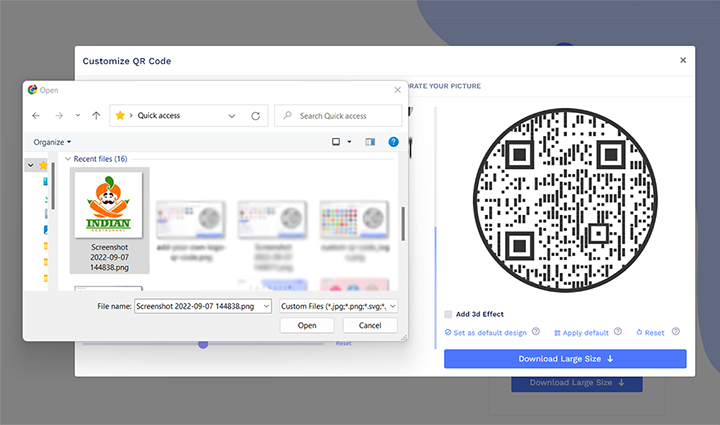Image resolution: width=720 pixels, height=425 pixels.
Task: Click the Back arrow in file dialog
Action: coord(37,116)
